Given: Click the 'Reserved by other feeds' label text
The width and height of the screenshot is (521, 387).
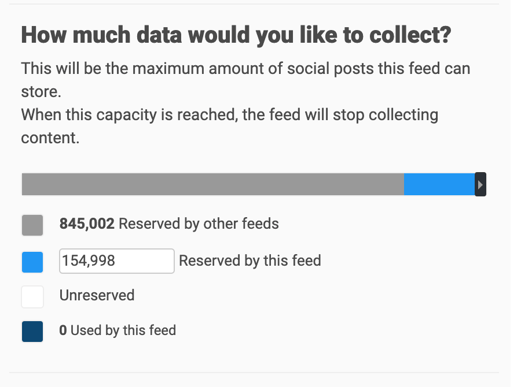Looking at the screenshot, I should tap(199, 224).
